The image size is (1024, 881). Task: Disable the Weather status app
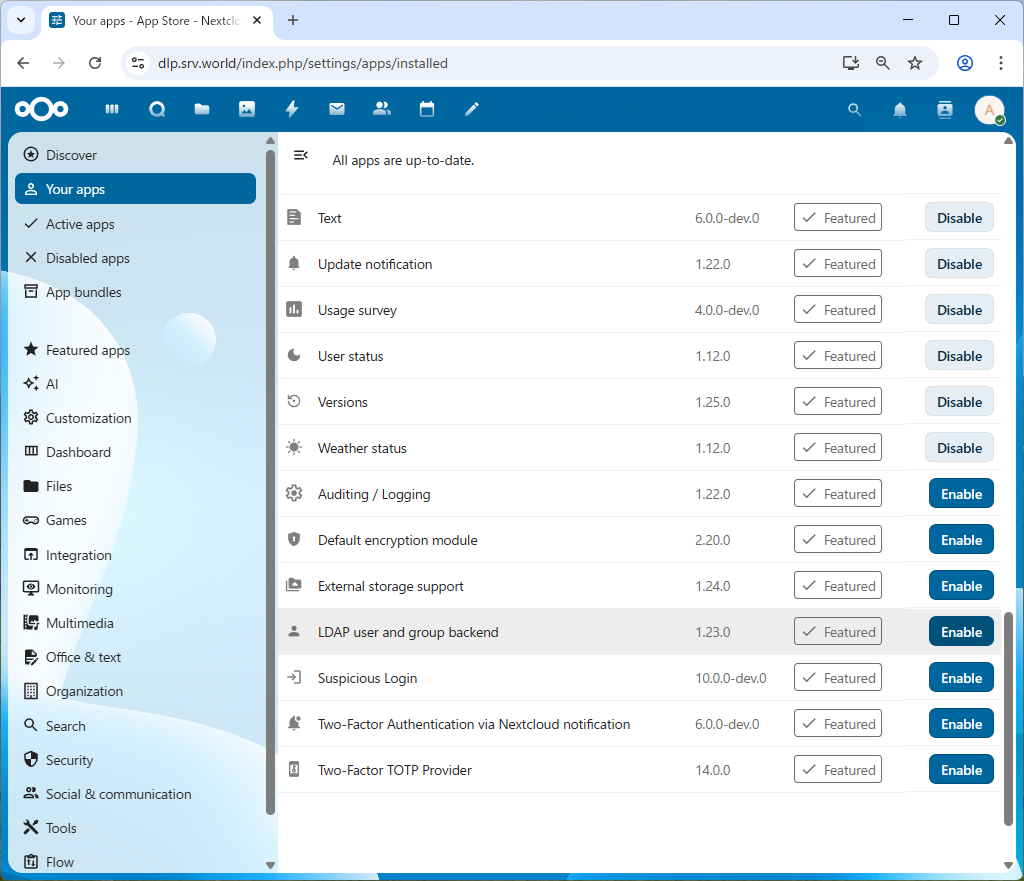[x=958, y=447]
